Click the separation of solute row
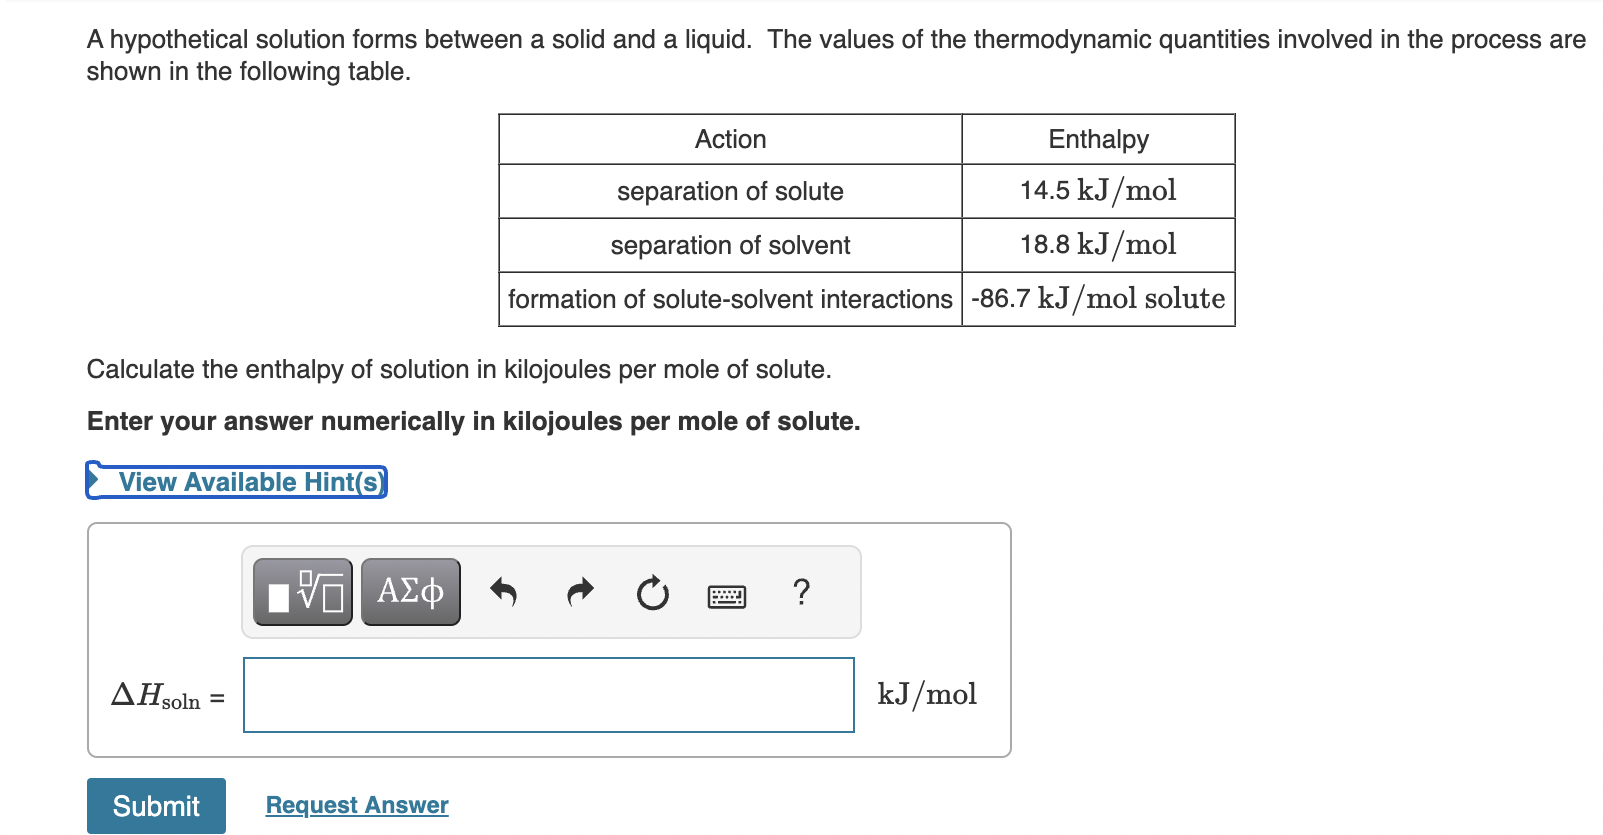 729,191
